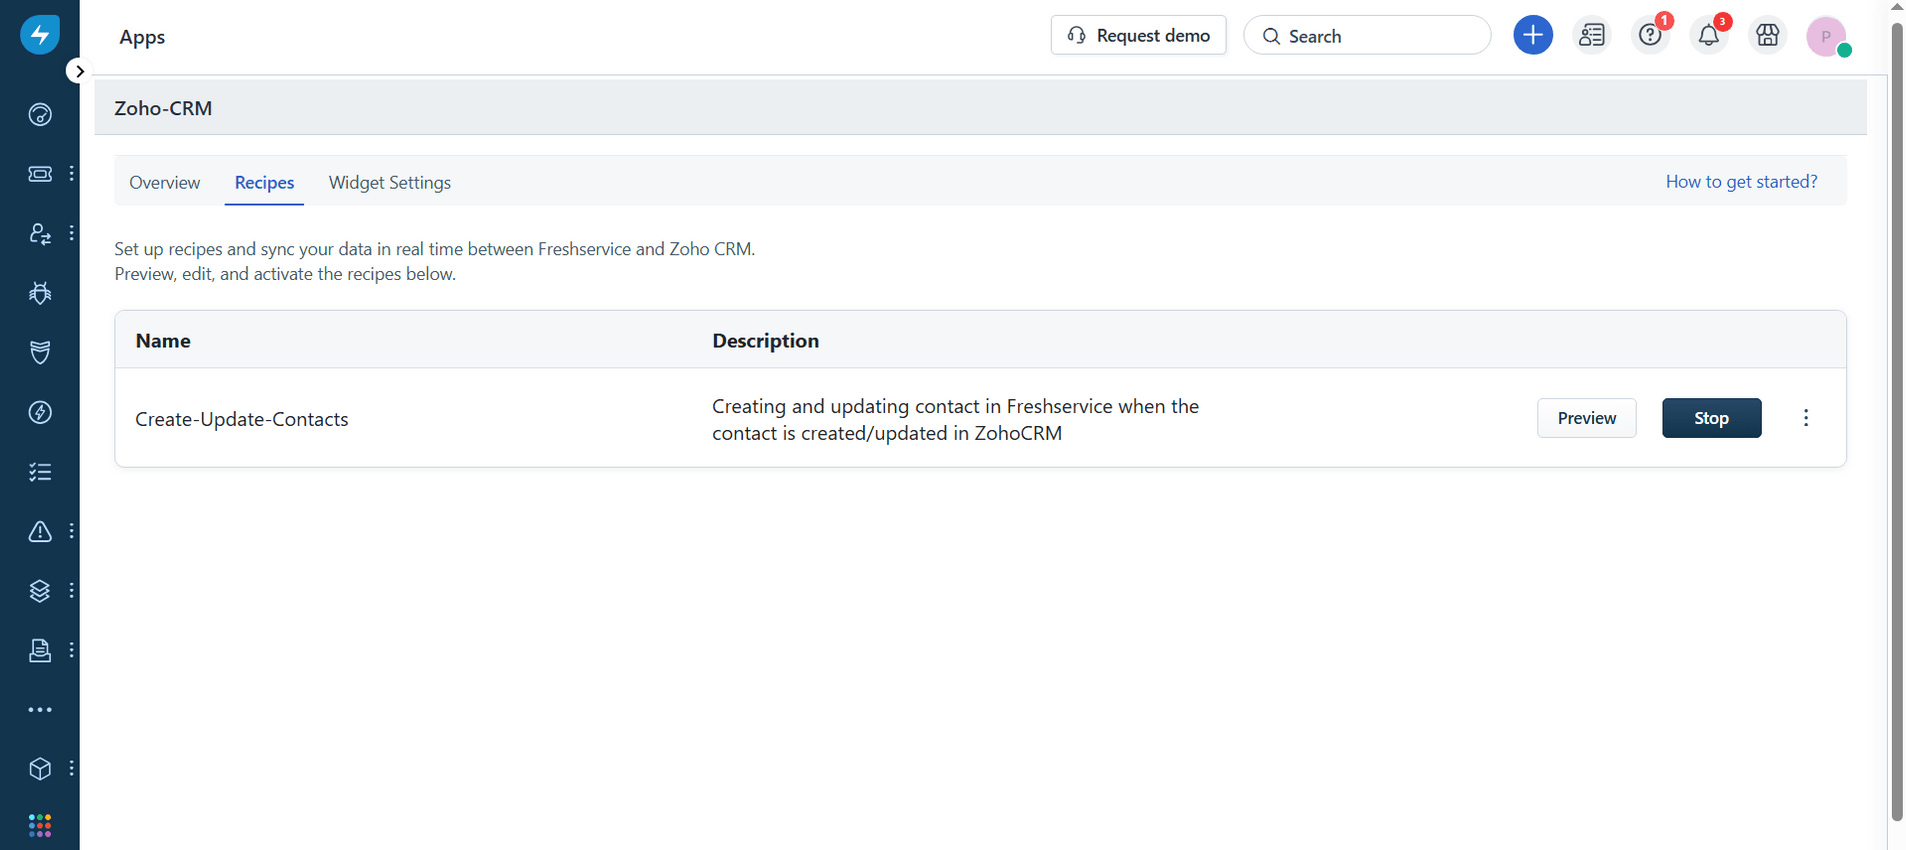The height and width of the screenshot is (850, 1906).
Task: Open the dashboard gauge icon in sidebar
Action: [x=40, y=115]
